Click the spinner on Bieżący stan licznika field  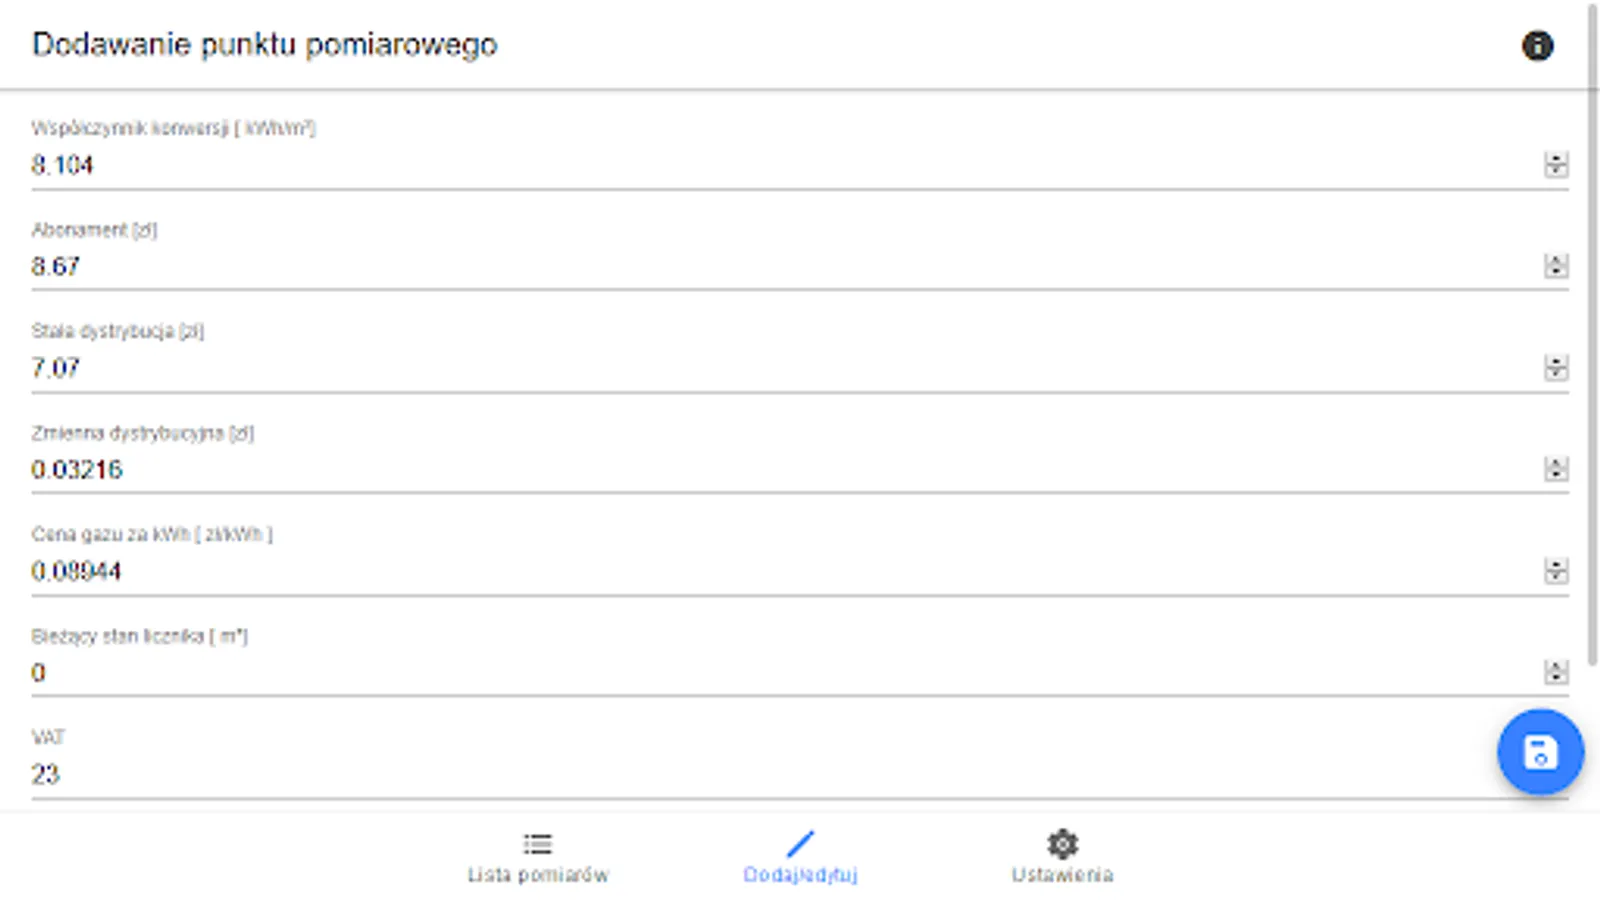pyautogui.click(x=1556, y=672)
